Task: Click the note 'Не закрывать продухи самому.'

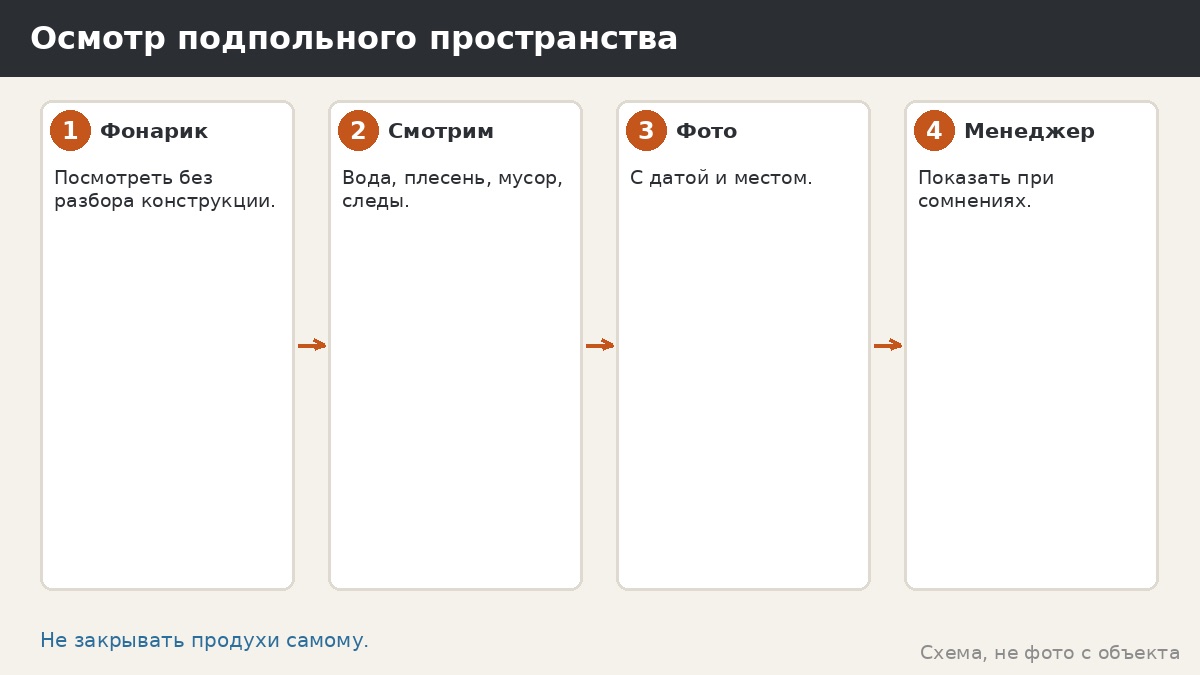Action: click(x=204, y=641)
